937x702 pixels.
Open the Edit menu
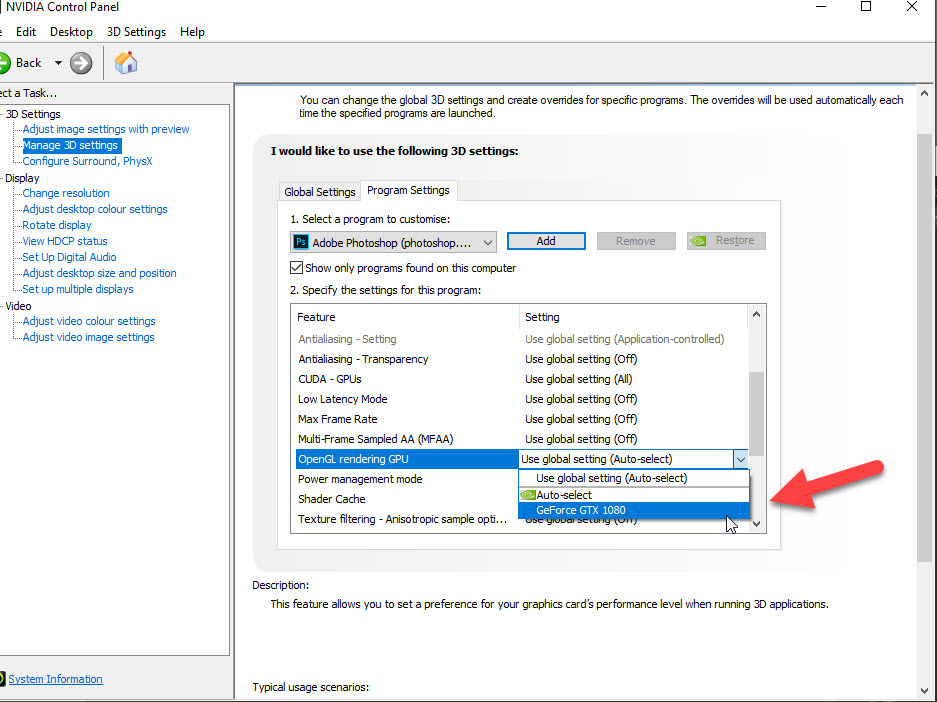[26, 32]
